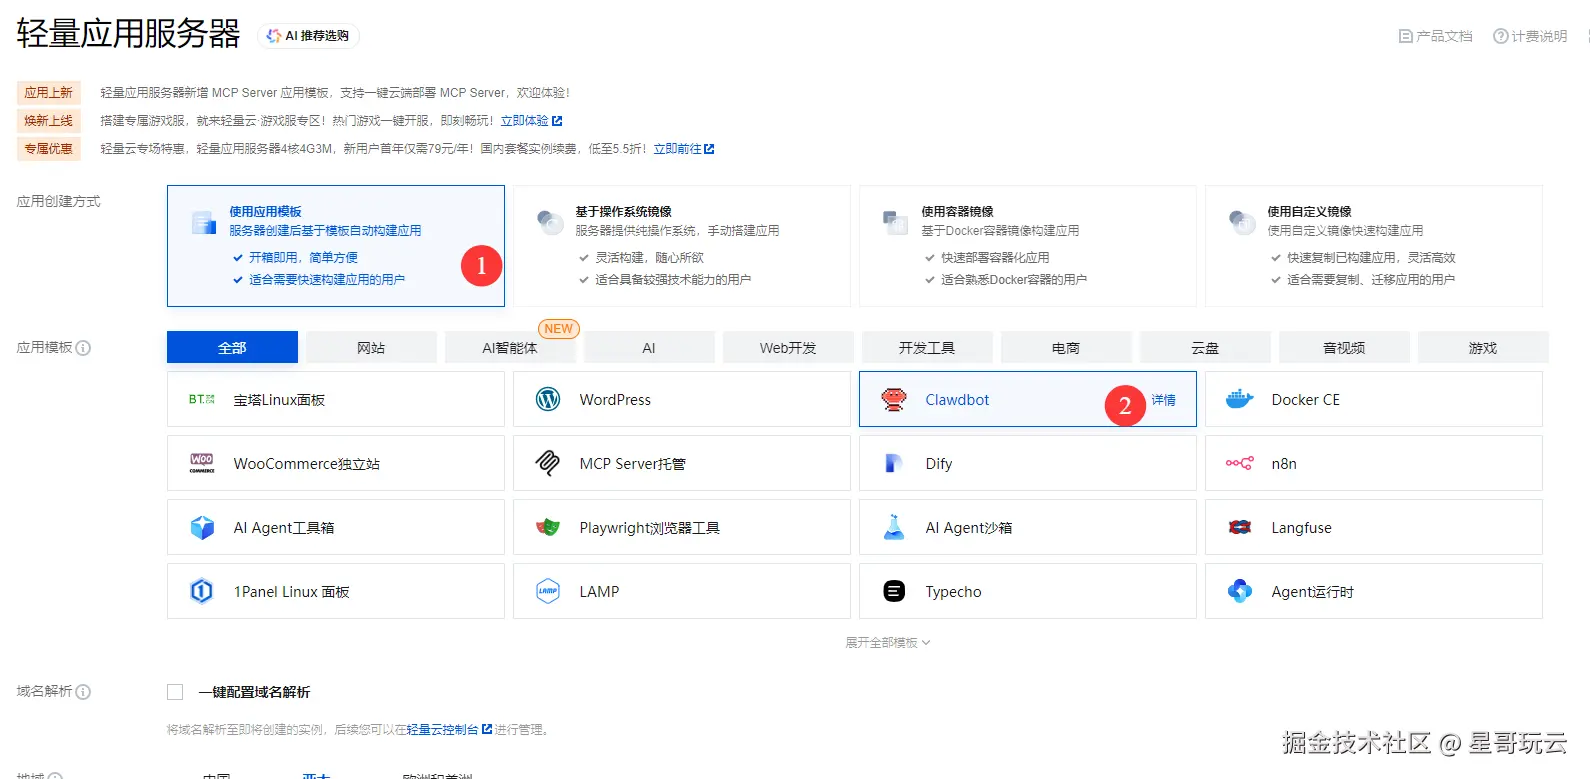
Task: Click the 1Panel hexagon icon
Action: coord(202,591)
